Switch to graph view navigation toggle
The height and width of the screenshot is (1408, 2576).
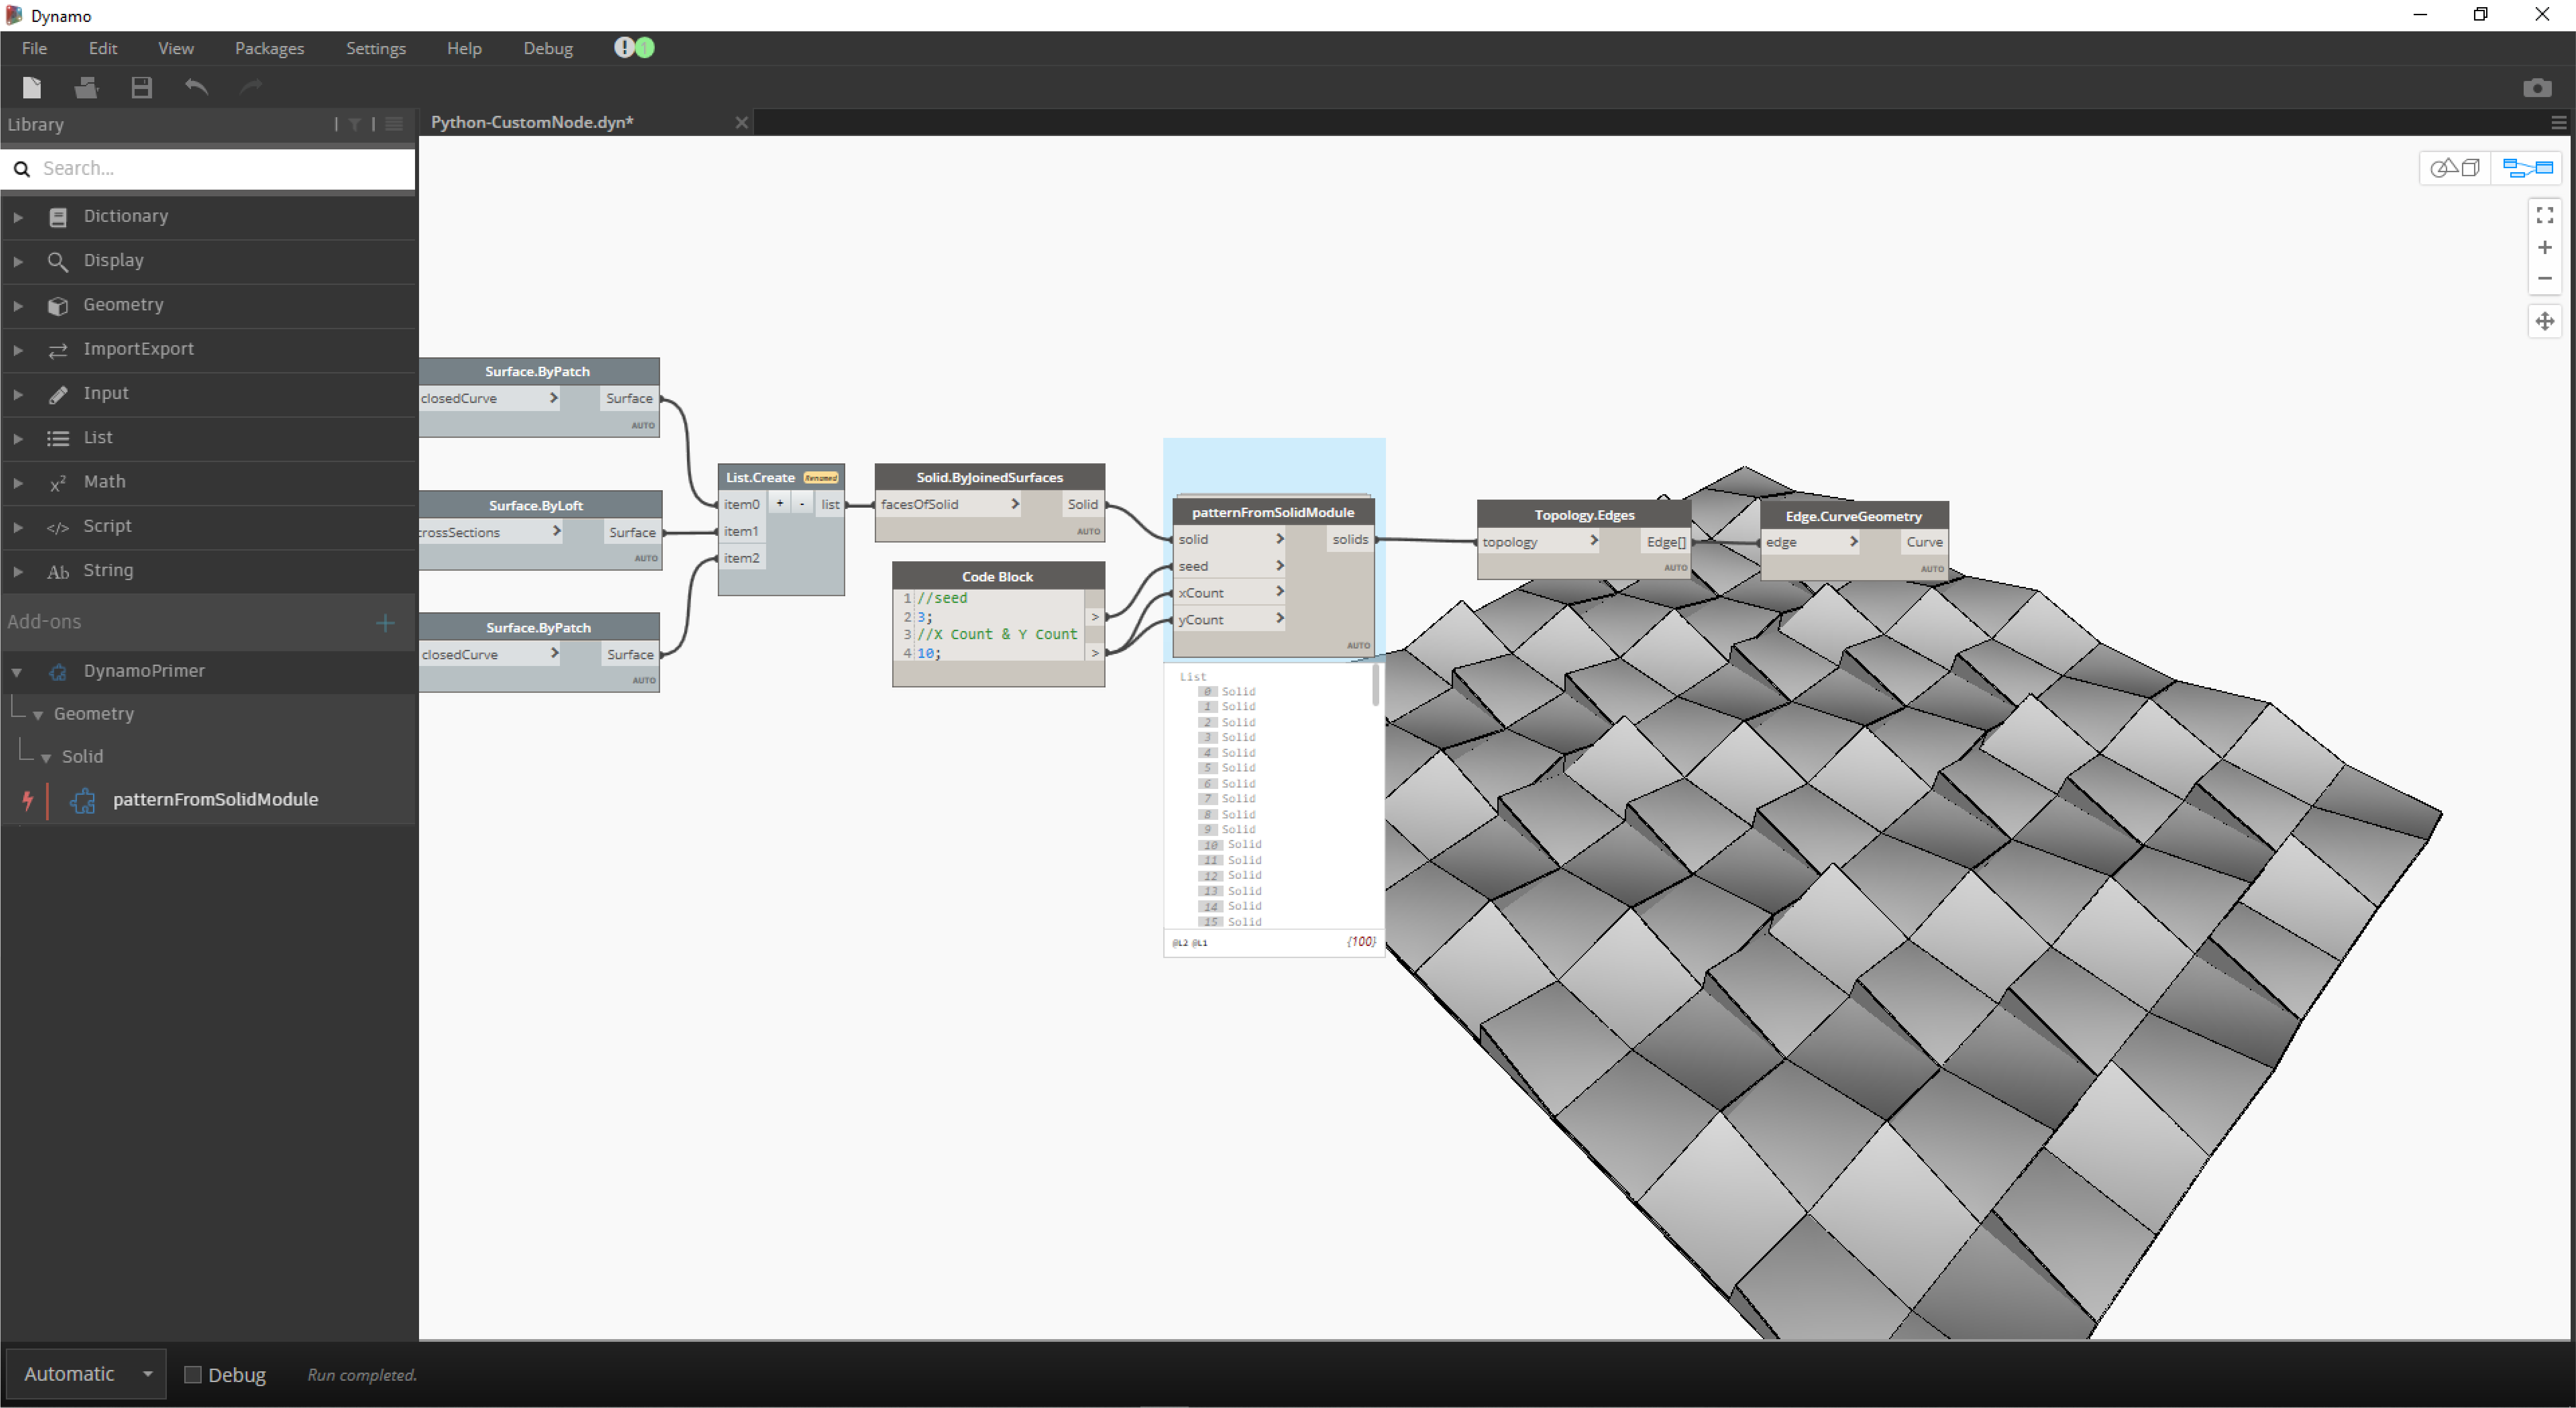pos(2527,168)
